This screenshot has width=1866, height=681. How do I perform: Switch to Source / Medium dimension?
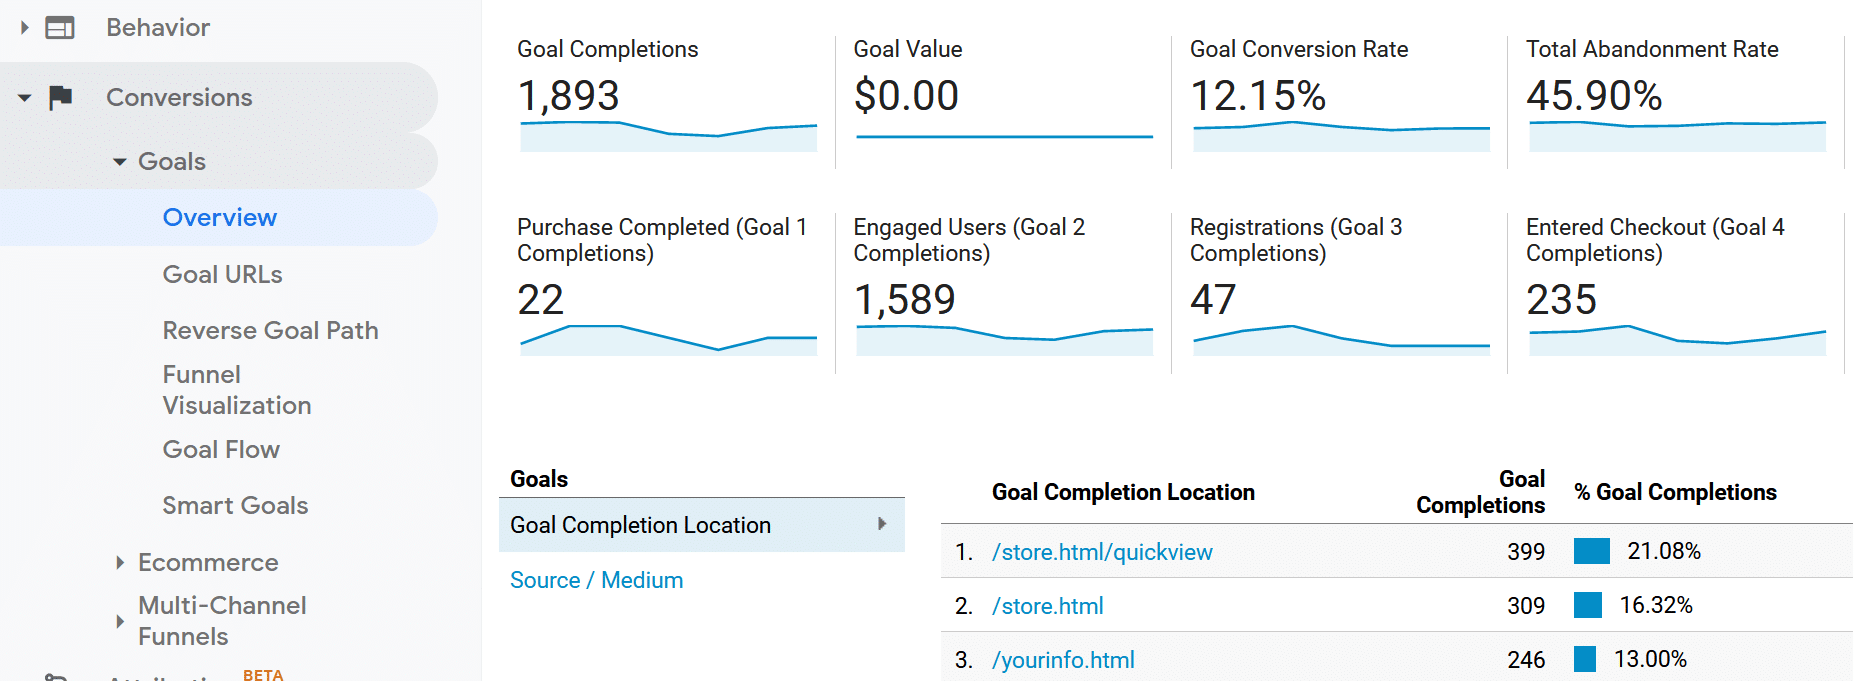(596, 580)
